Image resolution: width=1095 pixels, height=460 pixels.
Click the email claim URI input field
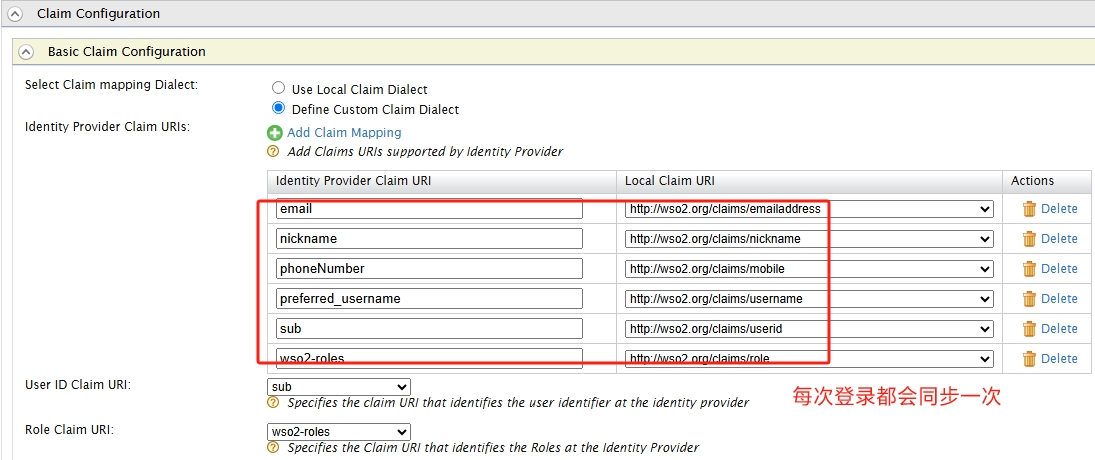tap(429, 209)
